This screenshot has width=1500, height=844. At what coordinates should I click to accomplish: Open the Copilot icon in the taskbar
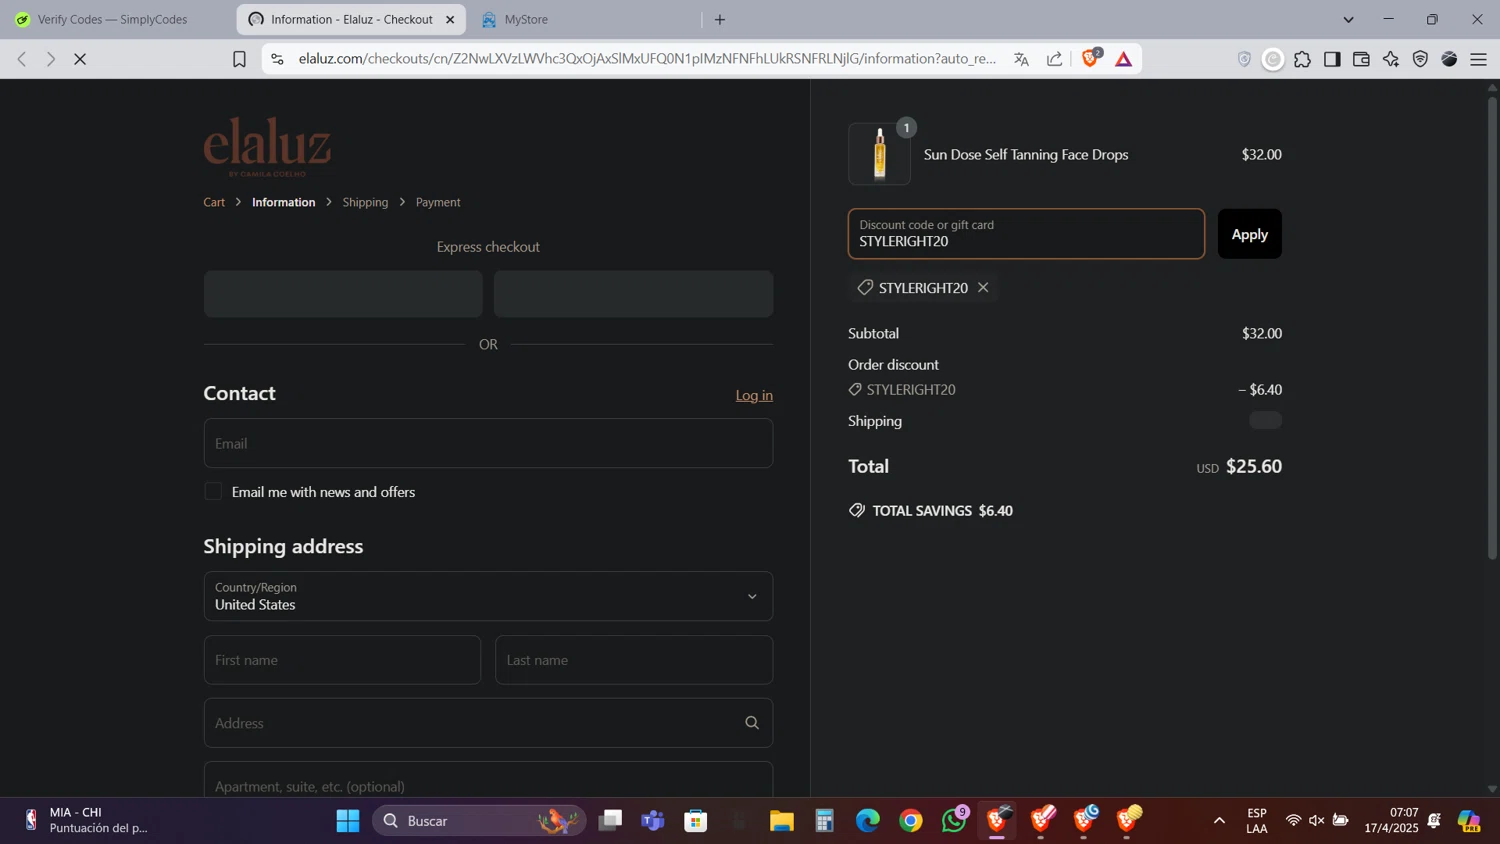point(1469,821)
